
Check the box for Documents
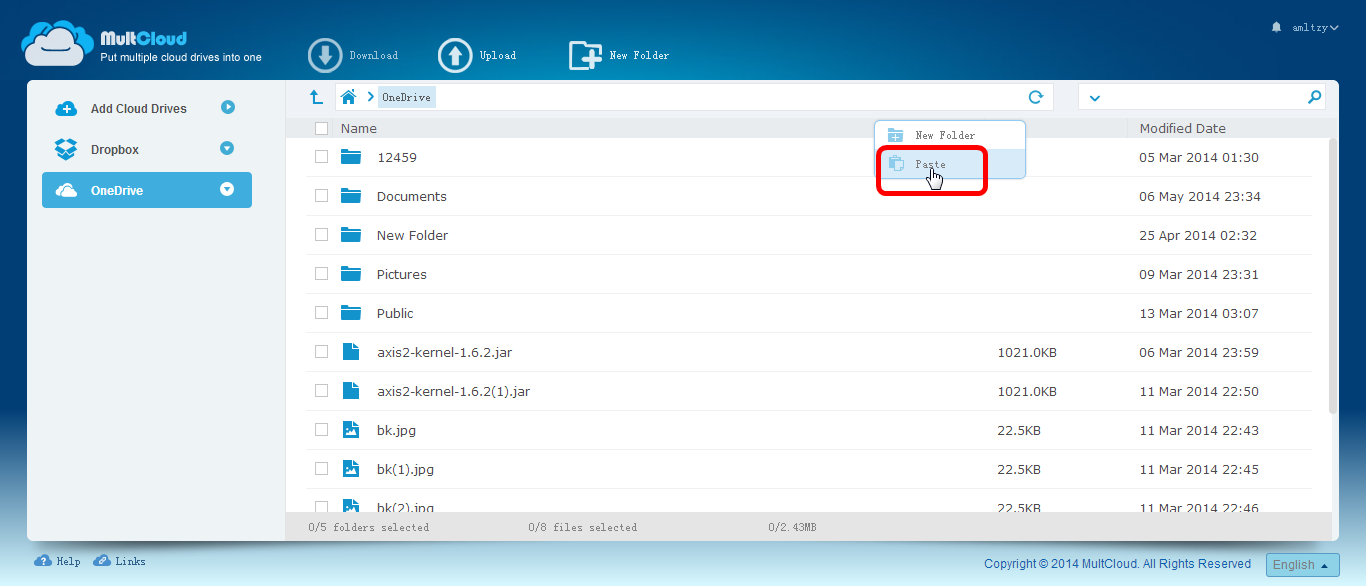(x=321, y=196)
